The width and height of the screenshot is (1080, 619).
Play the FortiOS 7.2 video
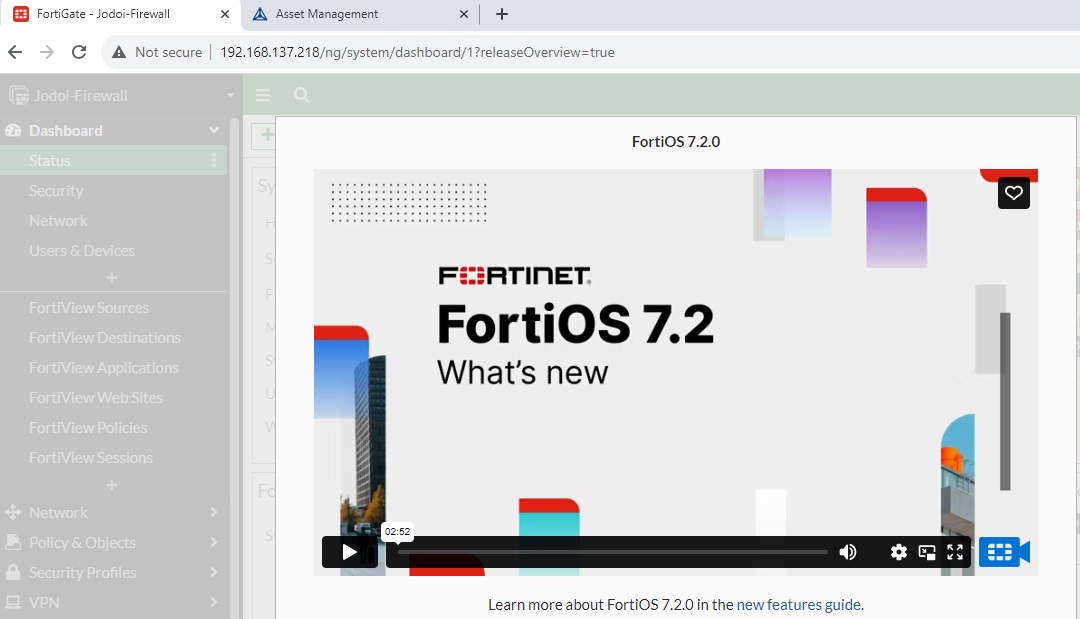(349, 552)
